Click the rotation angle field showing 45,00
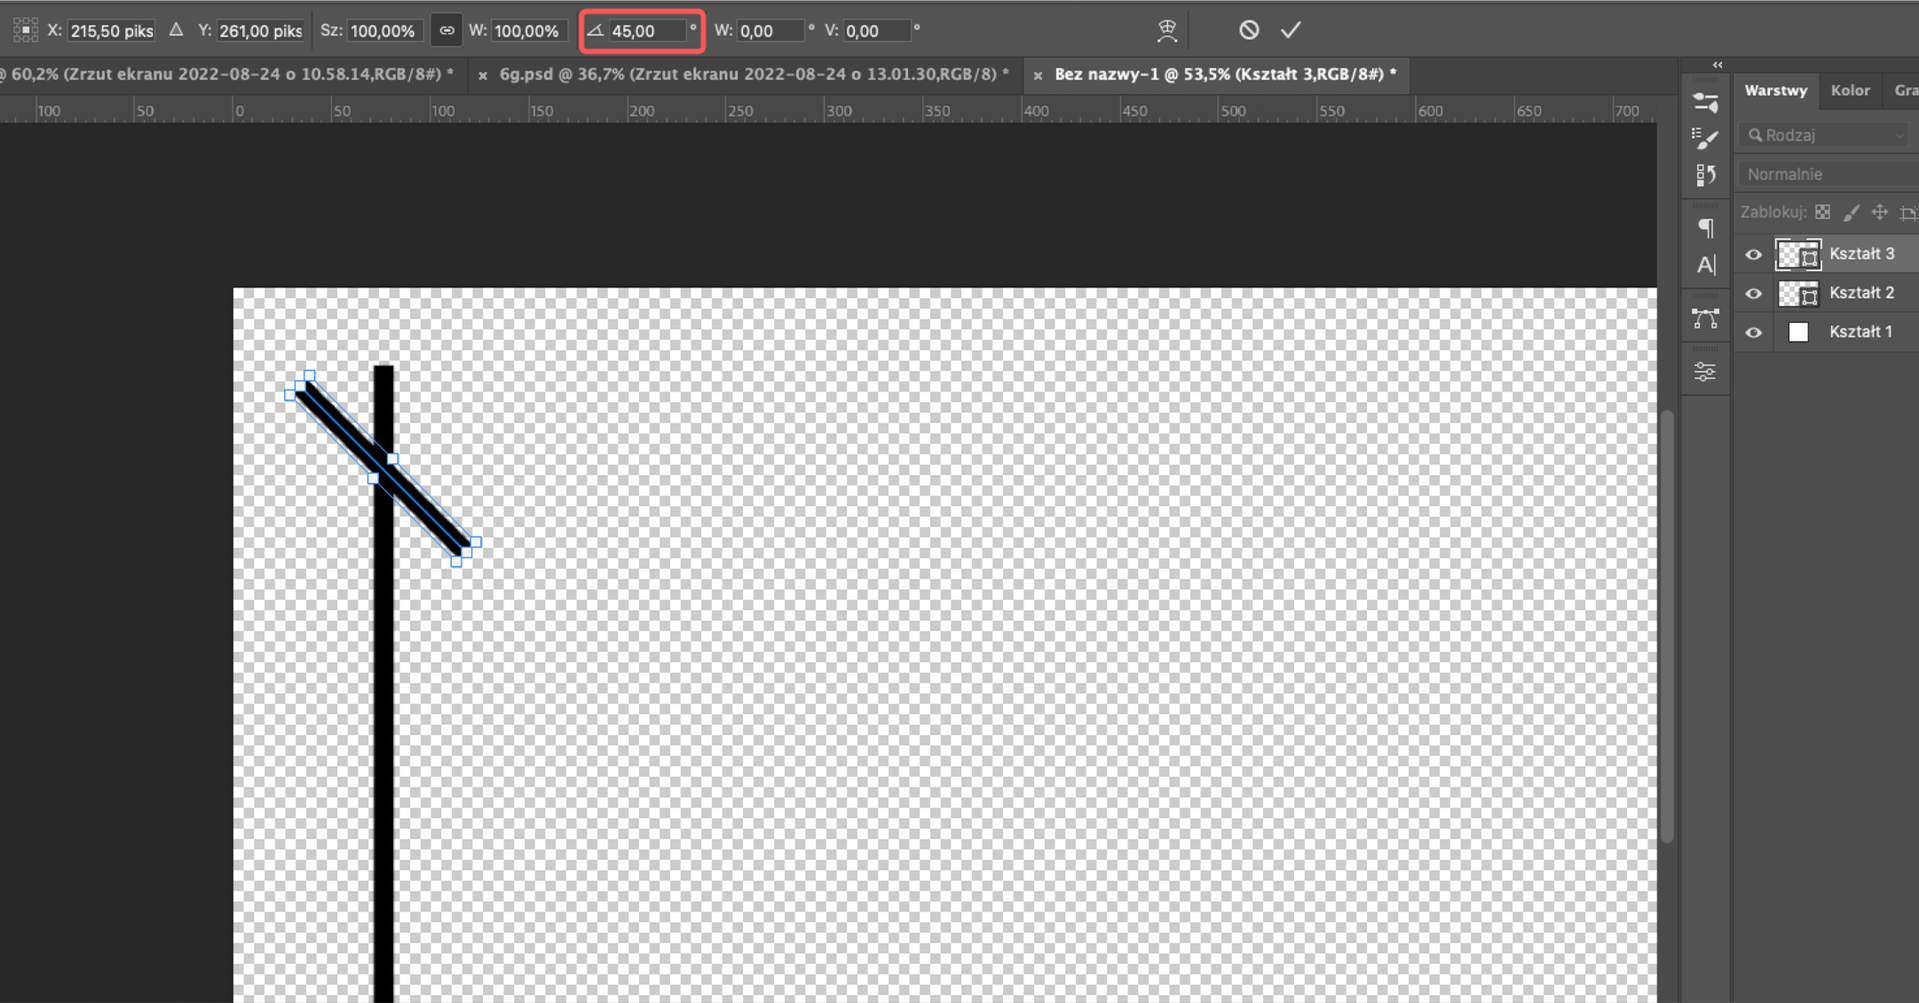Screen dimensions: 1919x1003 [648, 31]
